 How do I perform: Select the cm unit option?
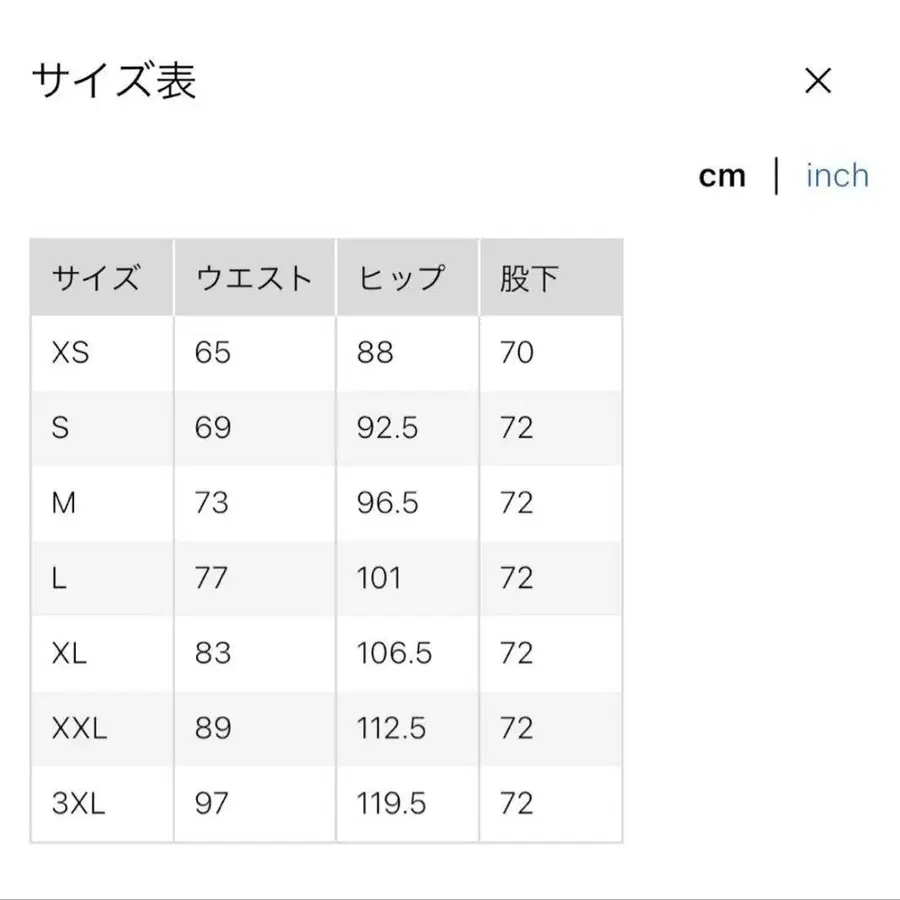pos(722,175)
